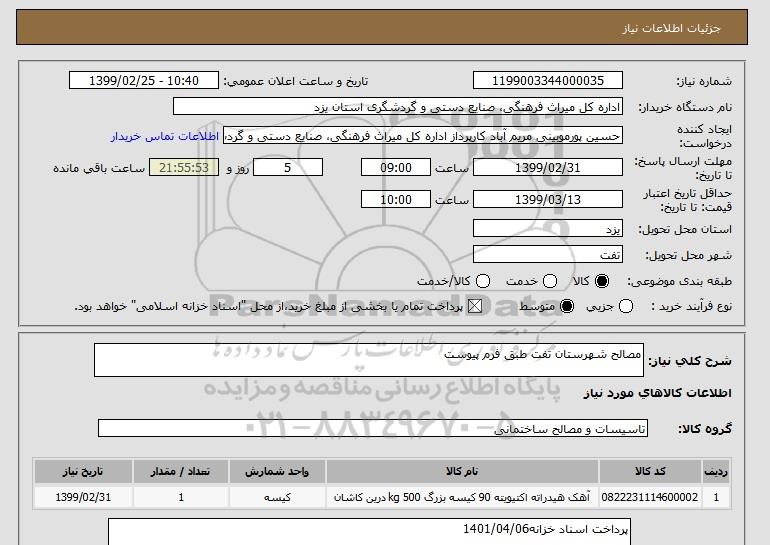Click the price validity date 1399/03/13
This screenshot has width=770, height=545.
pos(548,199)
